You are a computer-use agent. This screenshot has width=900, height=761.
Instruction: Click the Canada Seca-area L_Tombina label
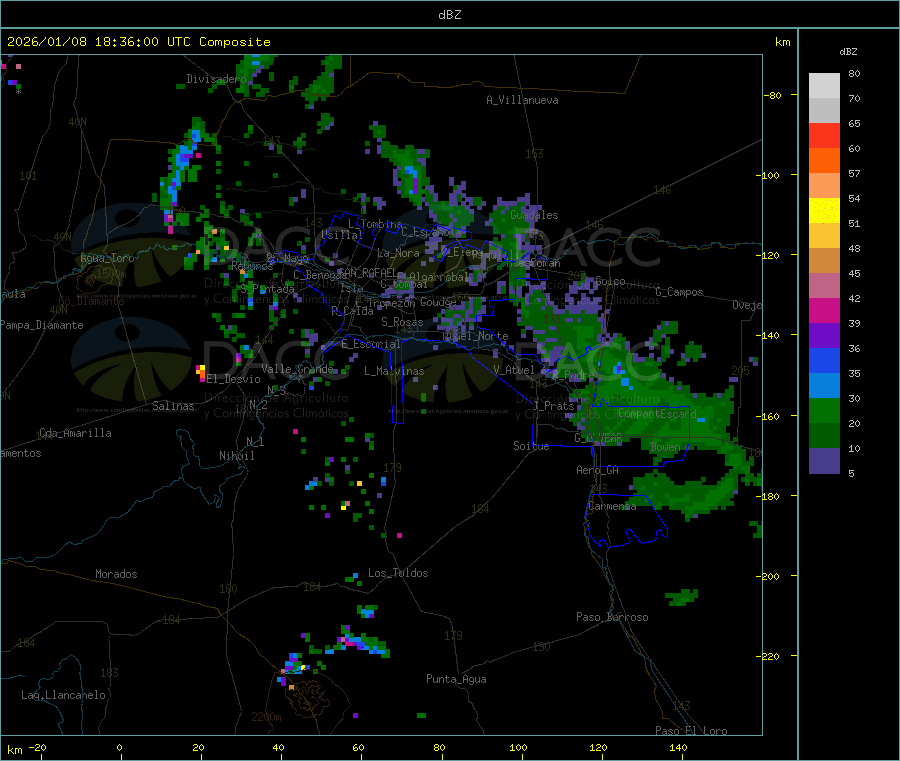coord(375,224)
